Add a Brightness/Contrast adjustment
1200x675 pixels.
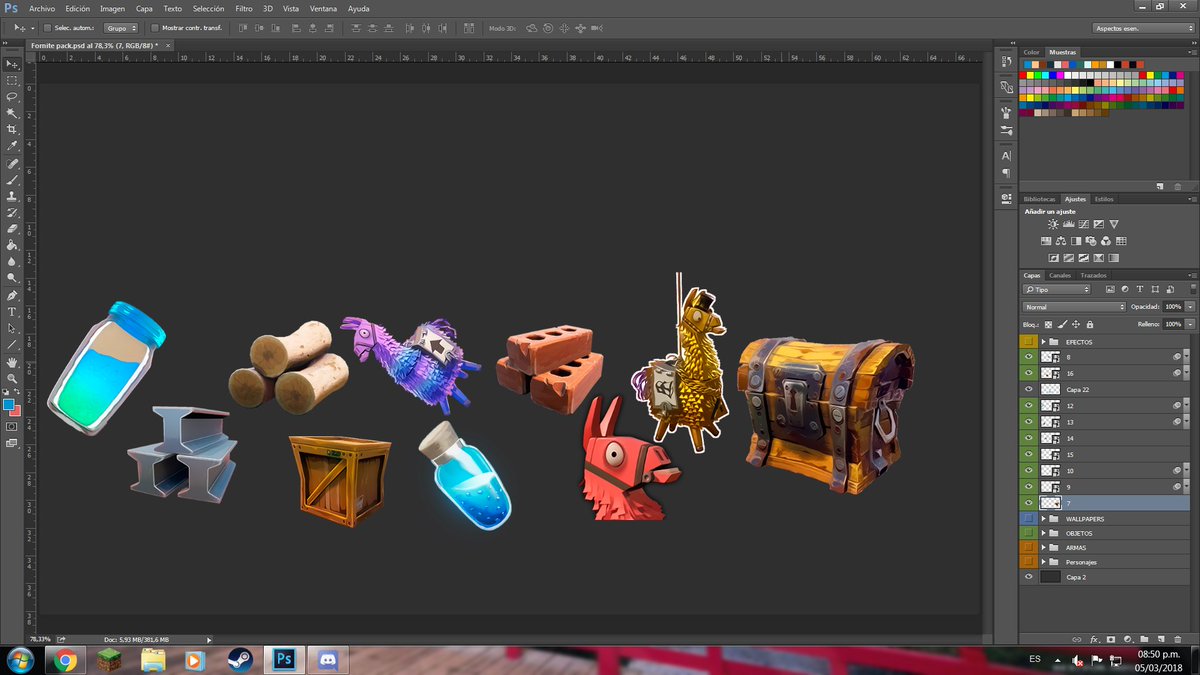[1052, 224]
